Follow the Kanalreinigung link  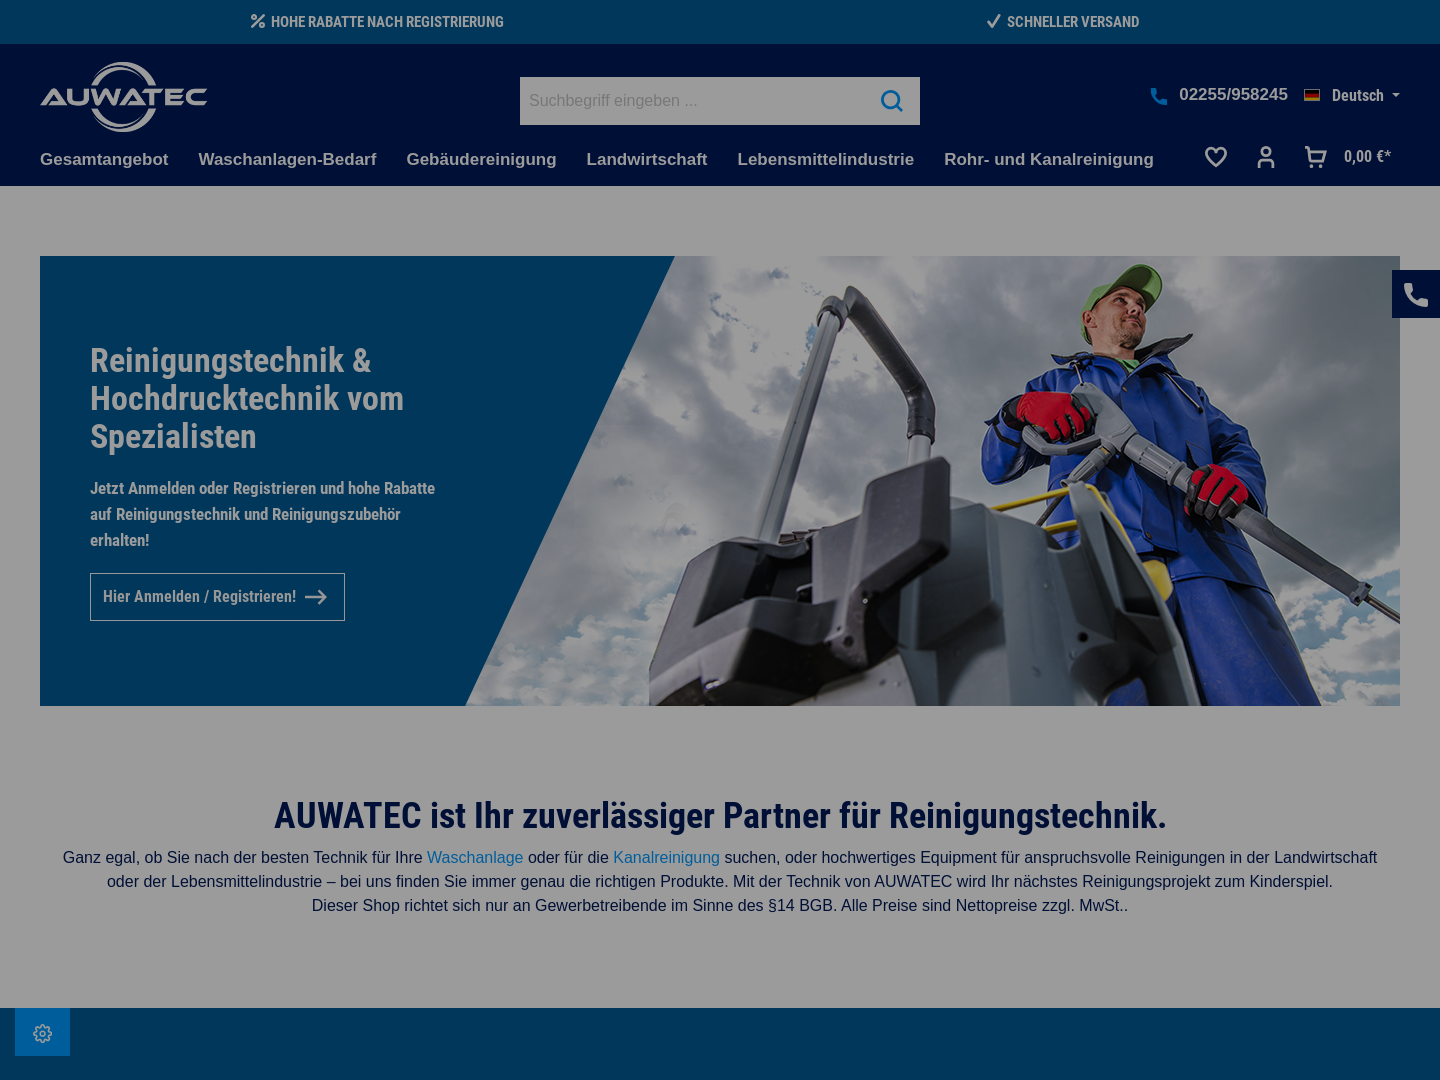(x=666, y=857)
